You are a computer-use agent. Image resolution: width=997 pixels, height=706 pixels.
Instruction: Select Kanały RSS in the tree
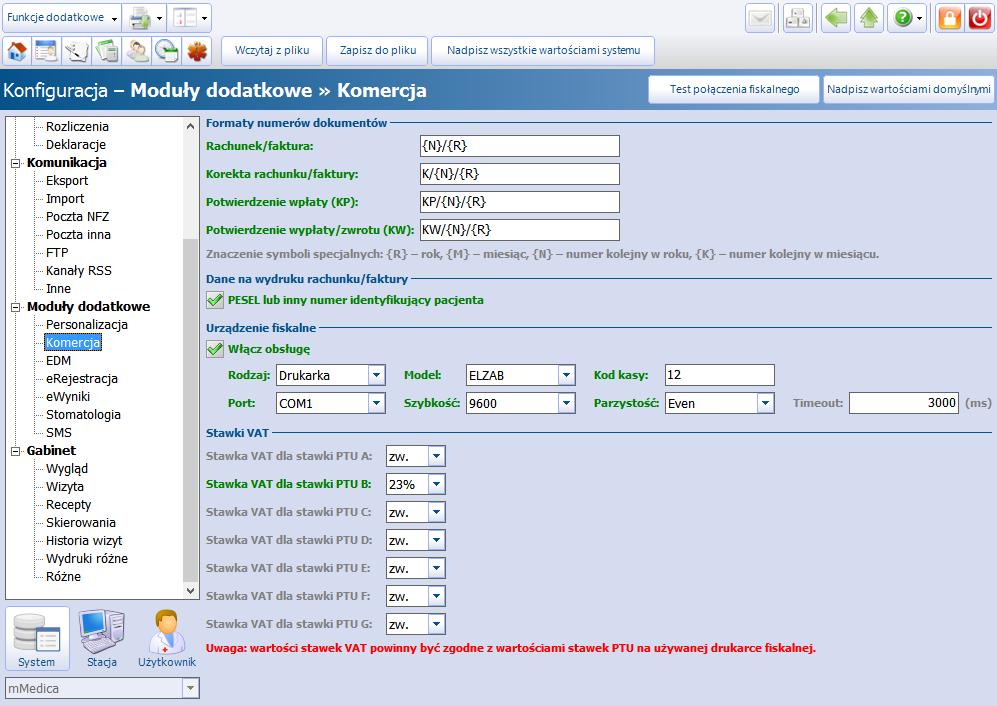(x=79, y=270)
